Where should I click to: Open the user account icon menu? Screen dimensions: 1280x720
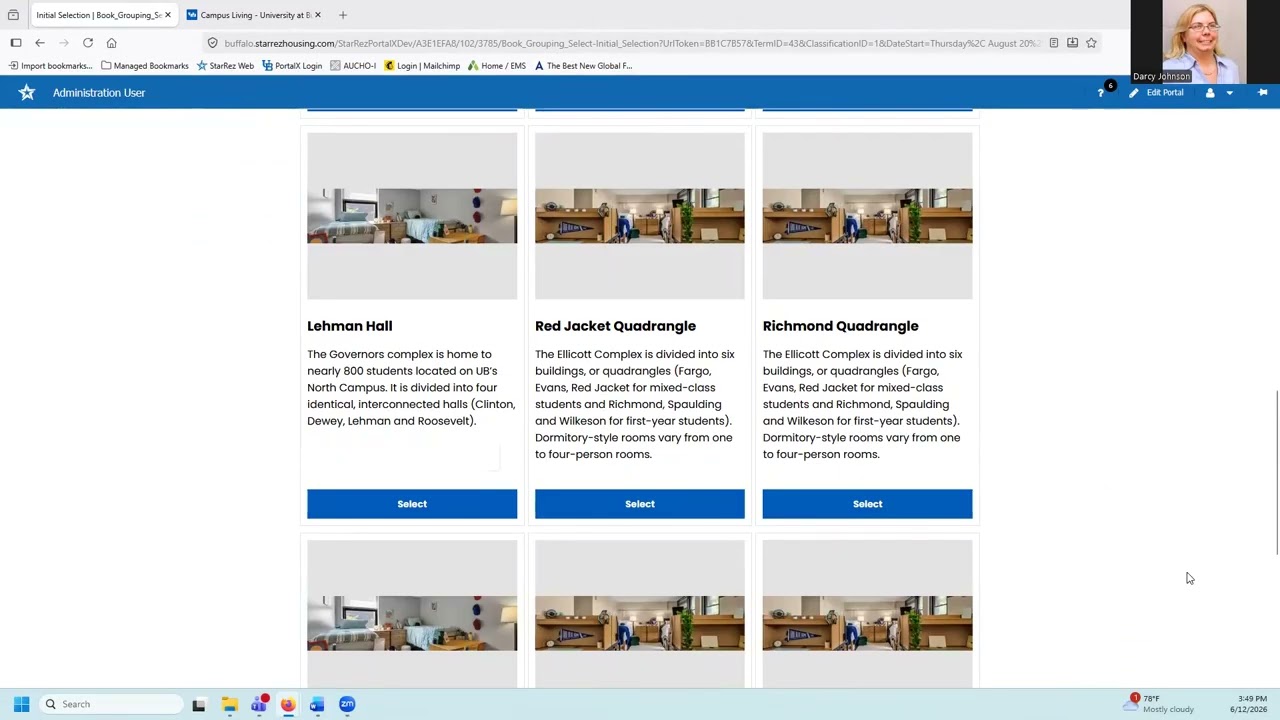click(1210, 93)
